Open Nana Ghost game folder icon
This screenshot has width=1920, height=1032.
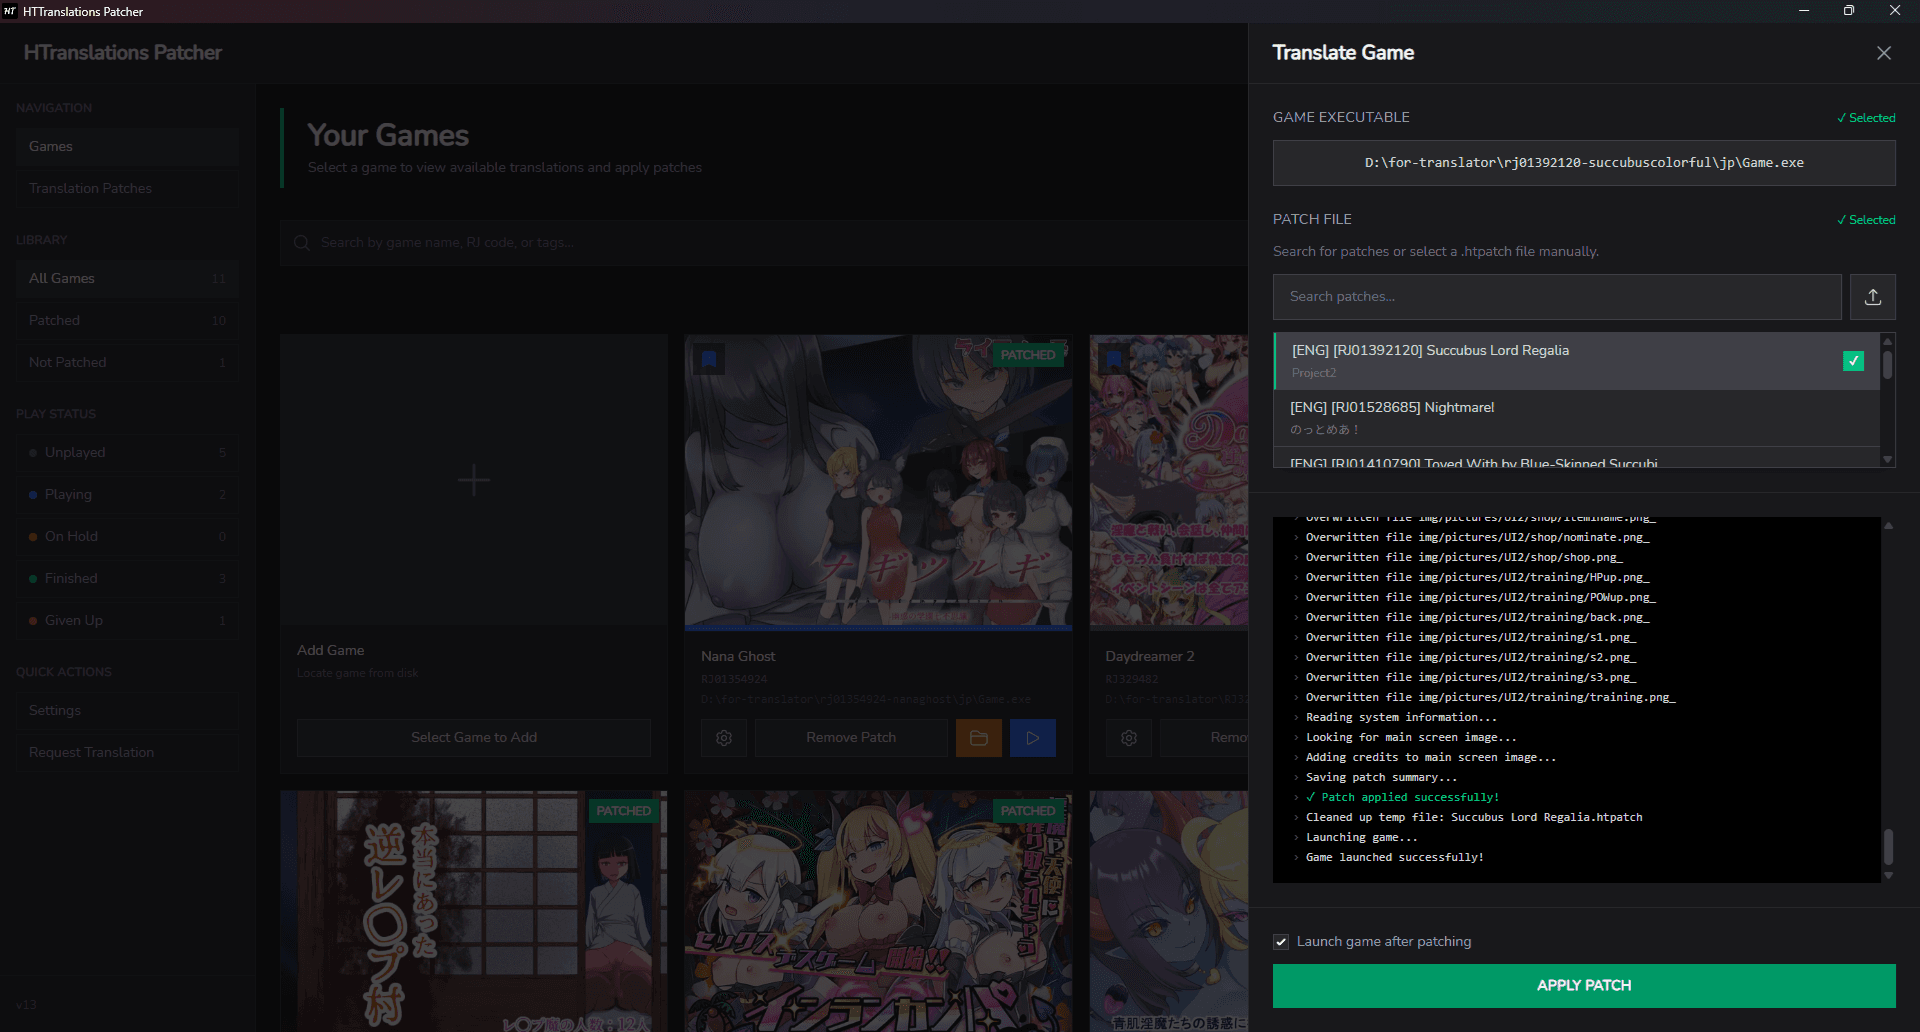[978, 737]
